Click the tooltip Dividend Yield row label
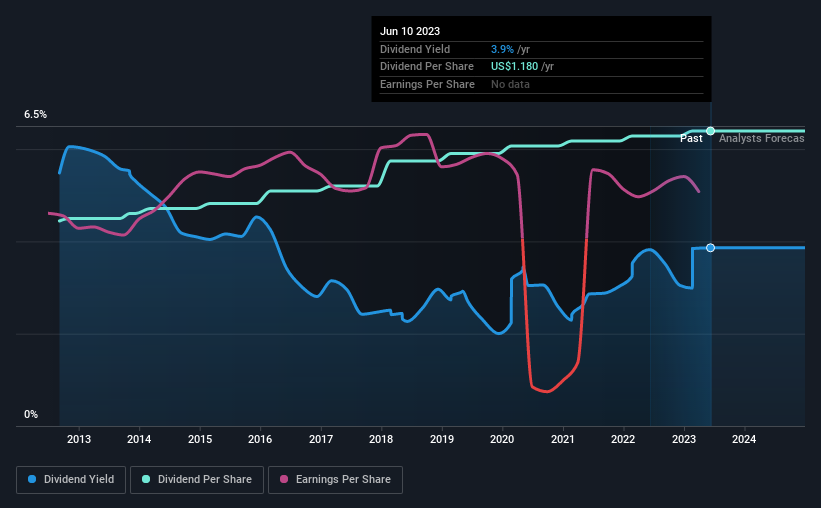This screenshot has width=821, height=508. [x=415, y=49]
